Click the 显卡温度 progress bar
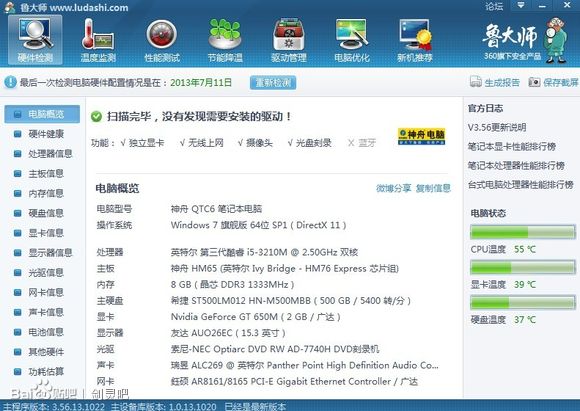The image size is (580, 411). (x=523, y=267)
